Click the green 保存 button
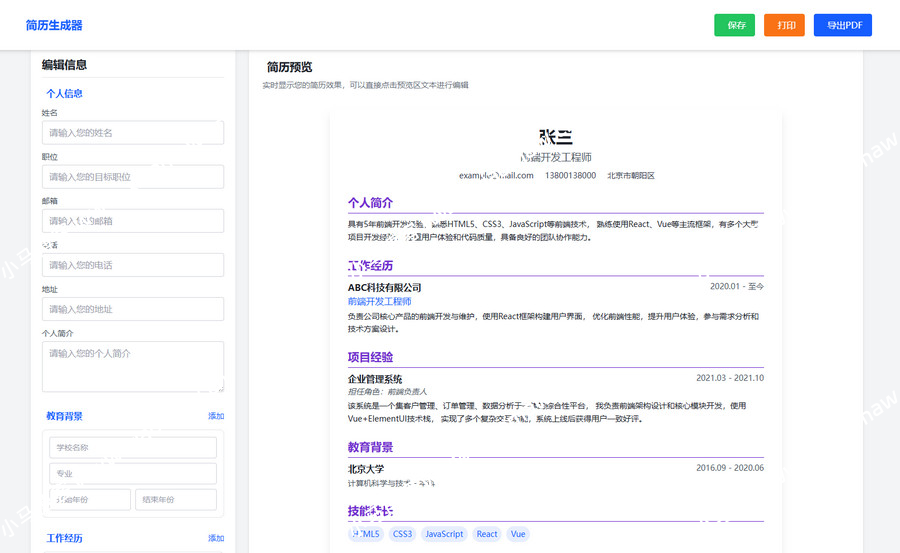 (734, 25)
